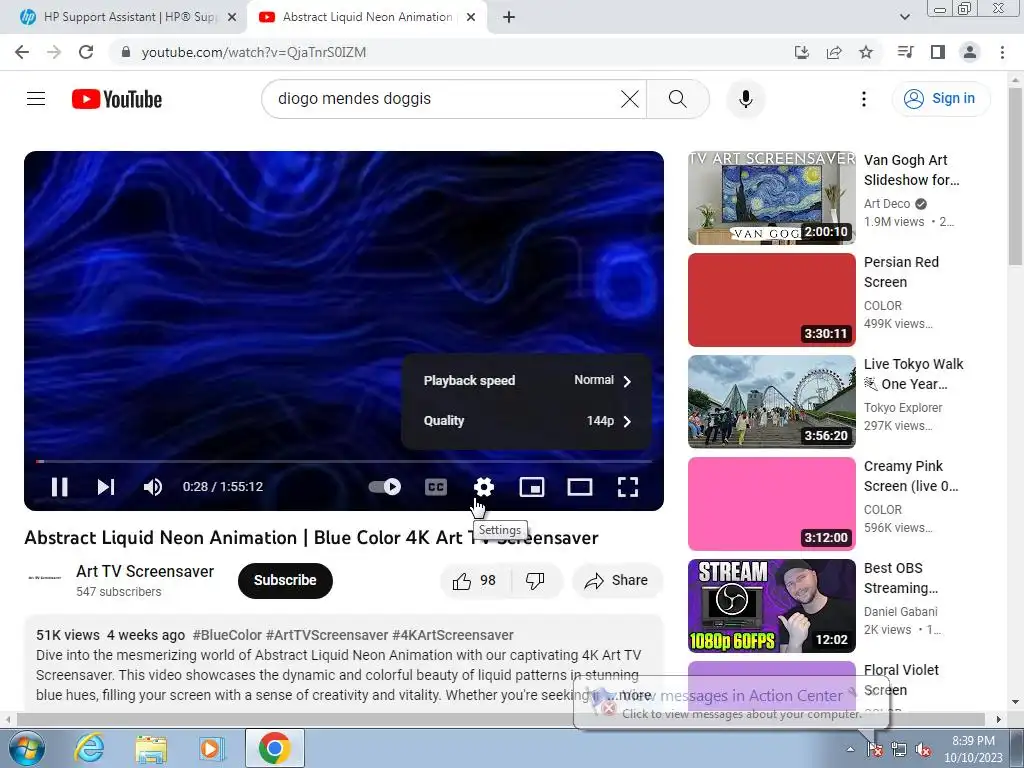1024x768 pixels.
Task: Launch Internet Explorer from taskbar
Action: [x=89, y=748]
